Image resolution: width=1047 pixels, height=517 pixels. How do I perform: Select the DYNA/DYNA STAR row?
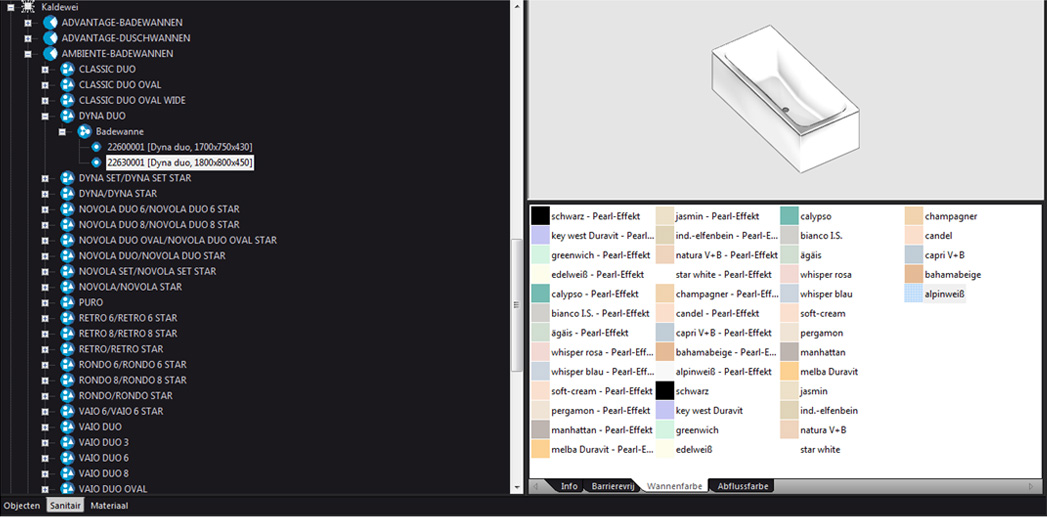[118, 194]
